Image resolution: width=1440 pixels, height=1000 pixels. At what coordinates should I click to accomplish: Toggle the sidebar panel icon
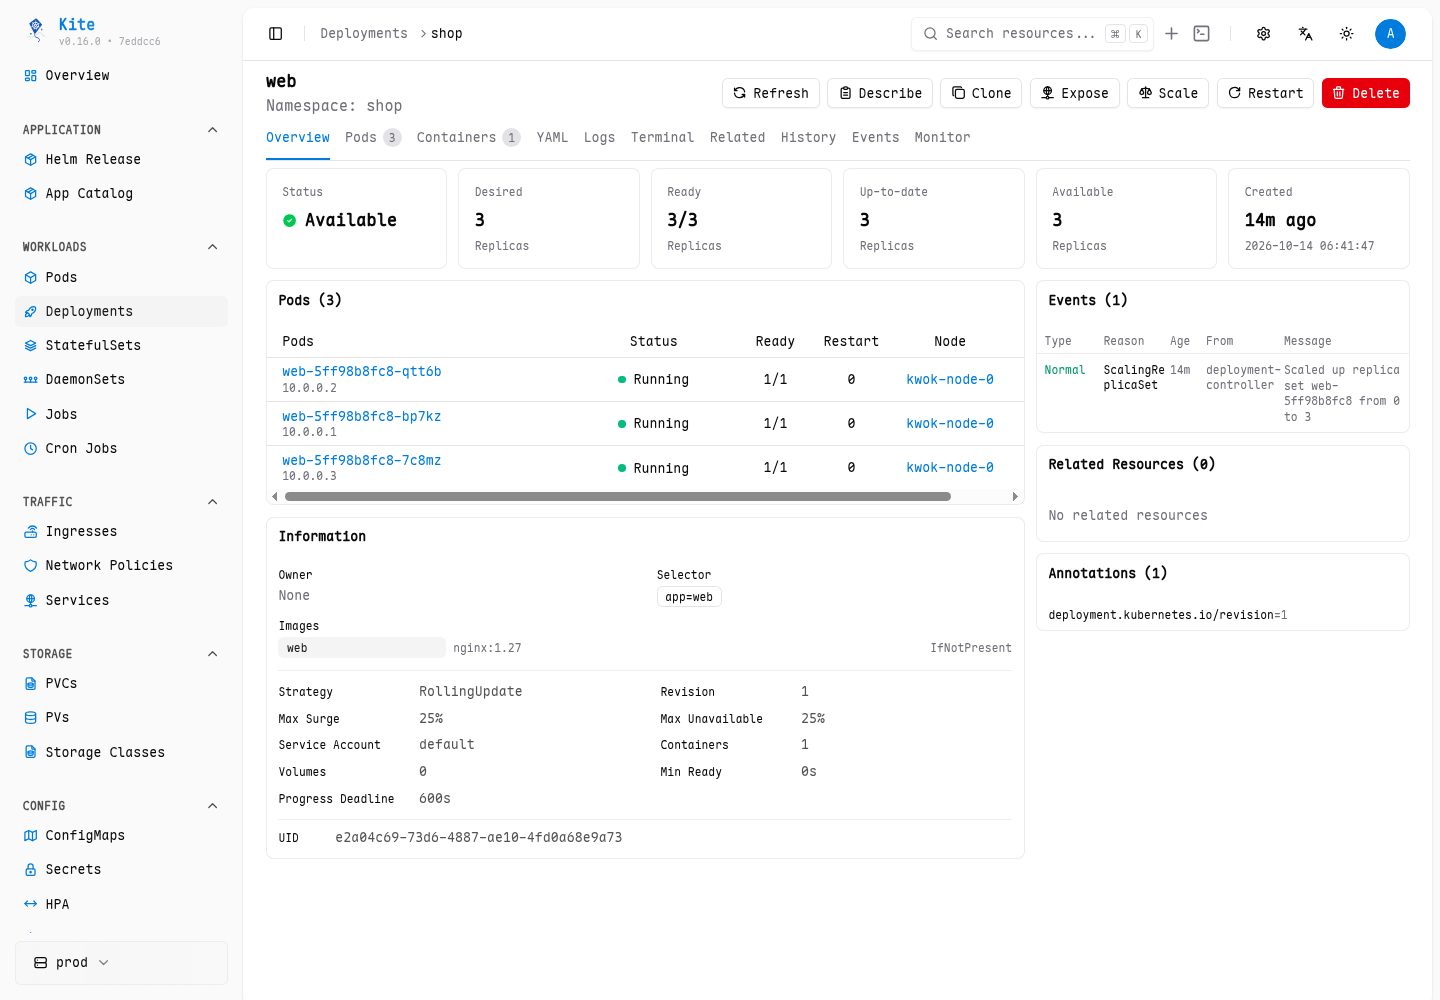point(276,34)
